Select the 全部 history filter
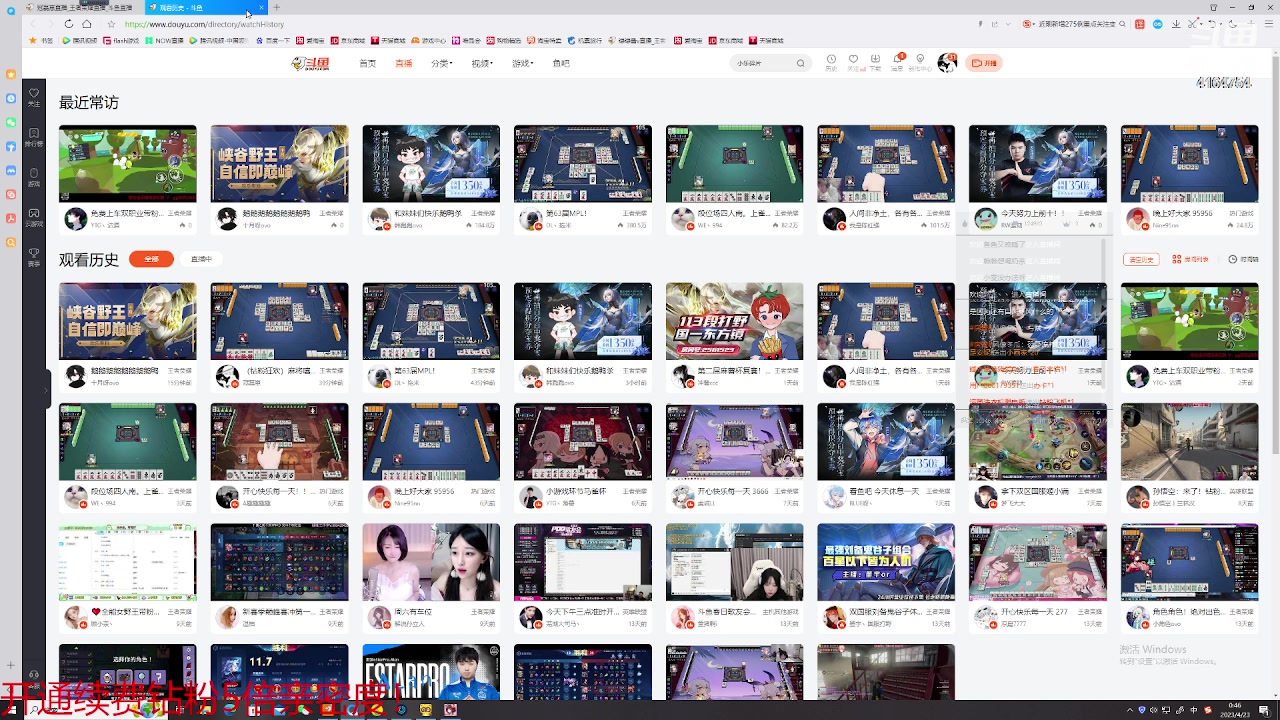This screenshot has height=720, width=1280. tap(151, 259)
